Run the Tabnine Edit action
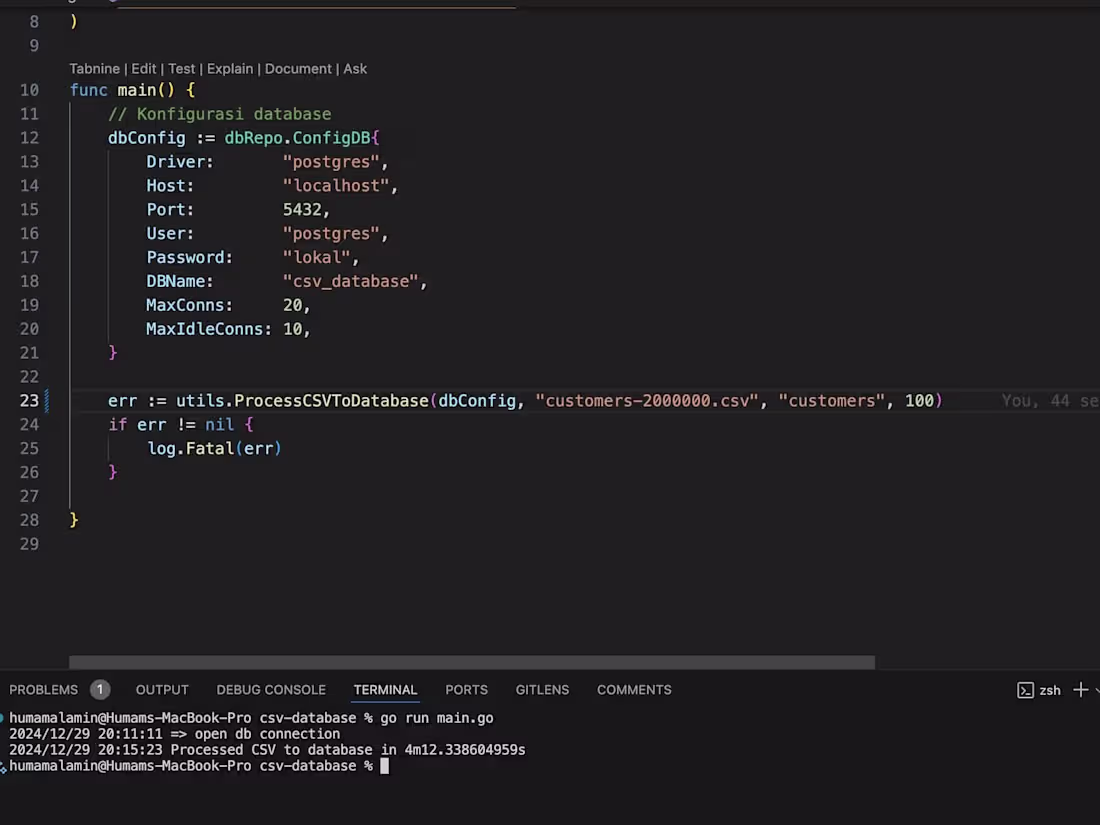This screenshot has height=825, width=1100. [143, 68]
